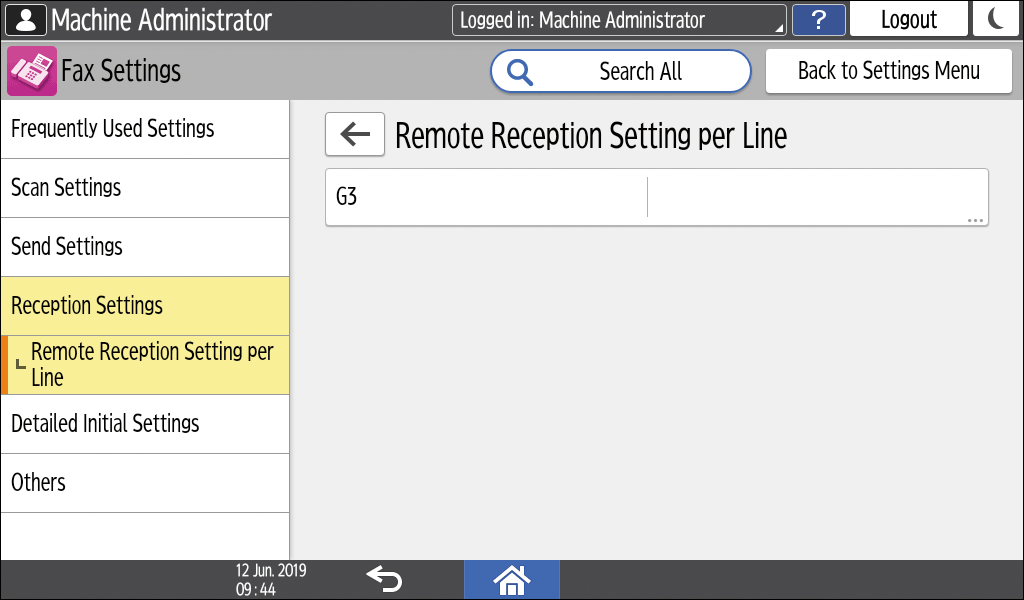Click the back arrow beside the page title

[x=355, y=135]
